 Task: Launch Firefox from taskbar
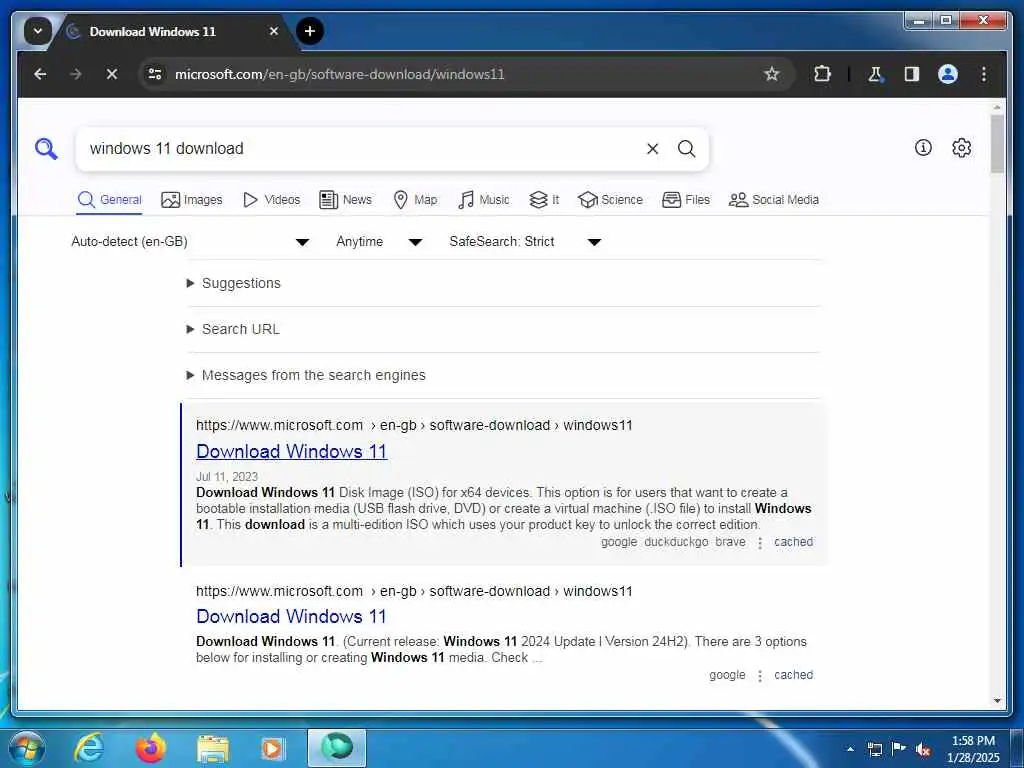point(150,748)
